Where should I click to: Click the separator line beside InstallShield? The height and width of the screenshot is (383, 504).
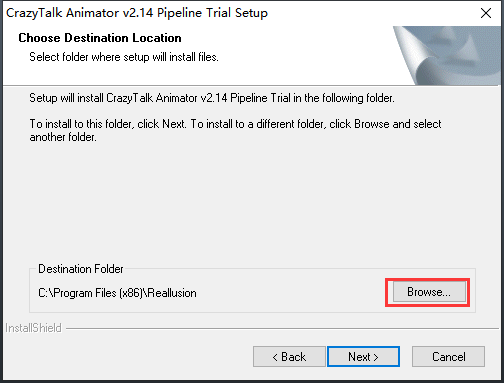coord(283,329)
